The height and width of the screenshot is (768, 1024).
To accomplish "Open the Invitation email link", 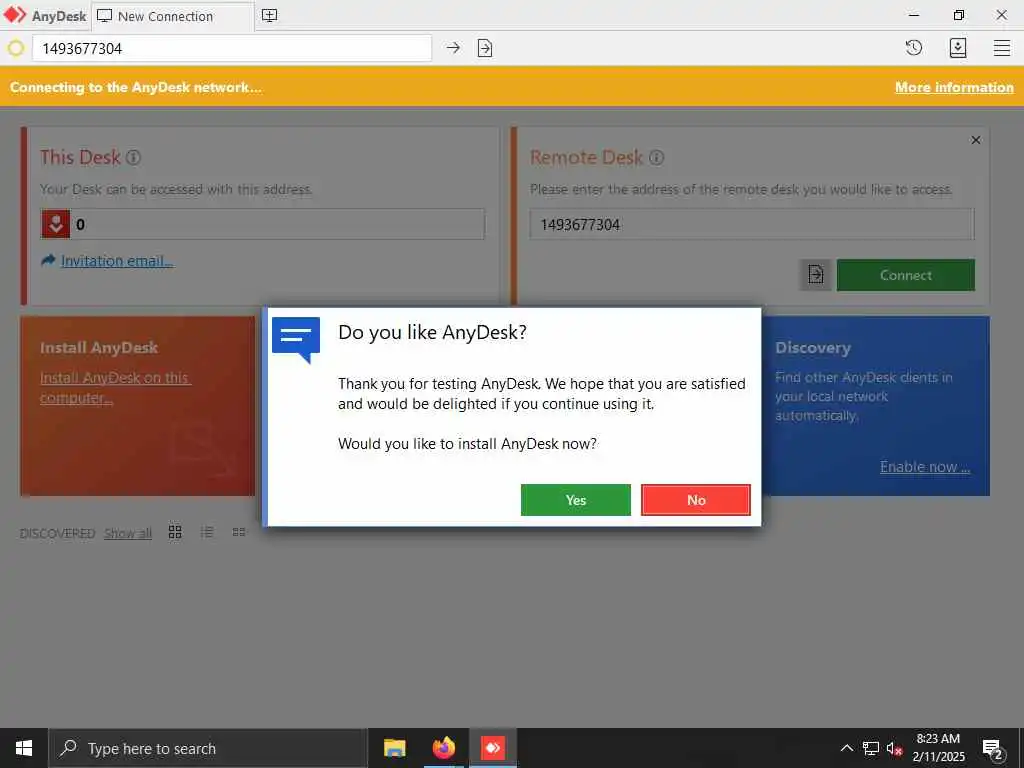I will [116, 261].
